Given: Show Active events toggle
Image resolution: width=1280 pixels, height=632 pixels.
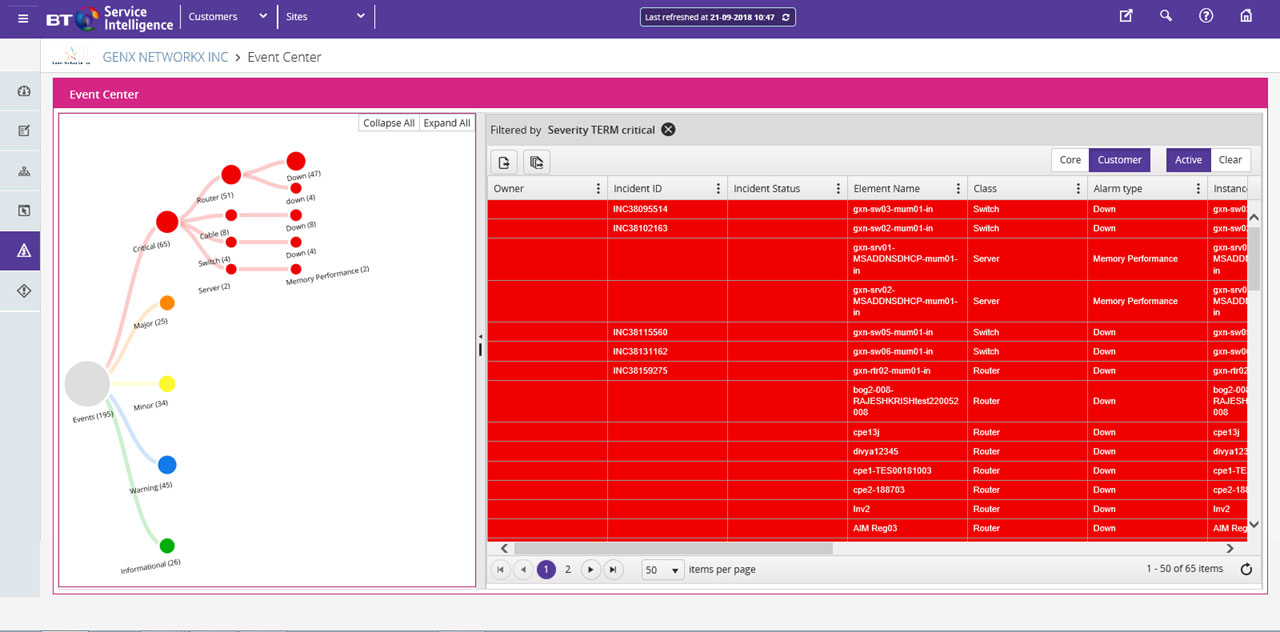Looking at the screenshot, I should pyautogui.click(x=1188, y=160).
